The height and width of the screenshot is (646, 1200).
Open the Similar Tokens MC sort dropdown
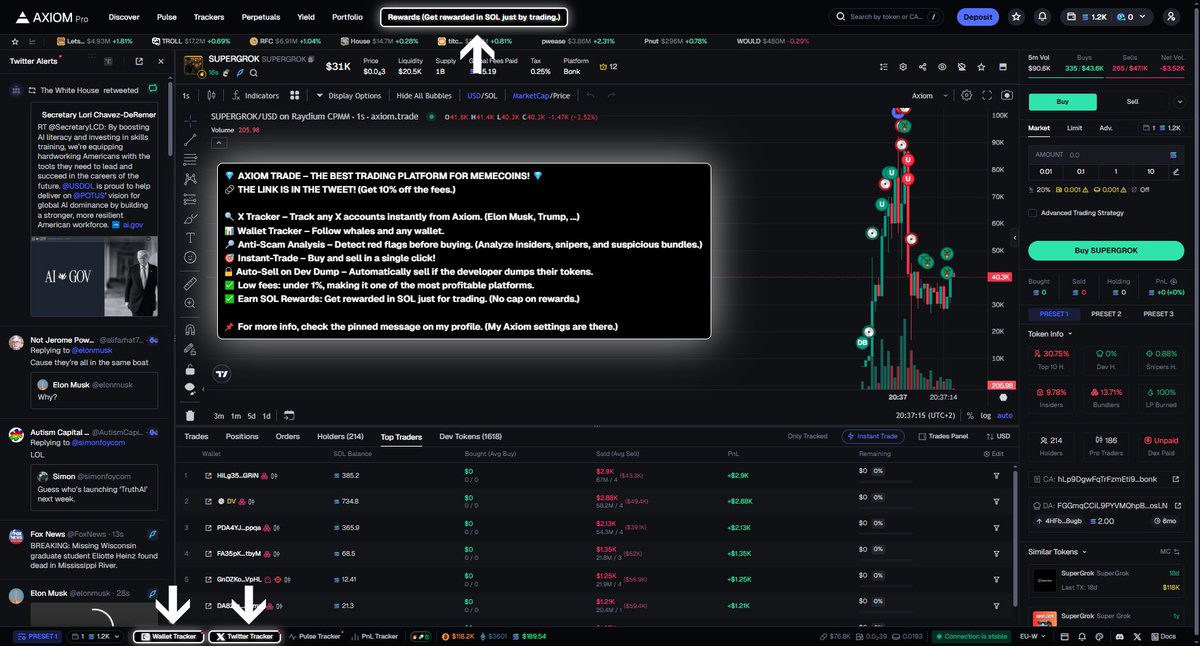[x=1169, y=551]
